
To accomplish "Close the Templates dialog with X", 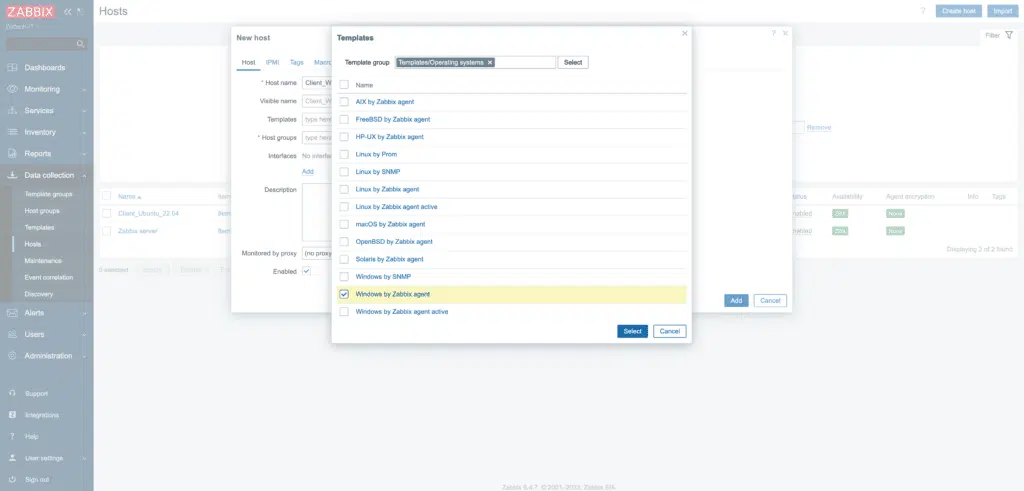I will coord(684,33).
